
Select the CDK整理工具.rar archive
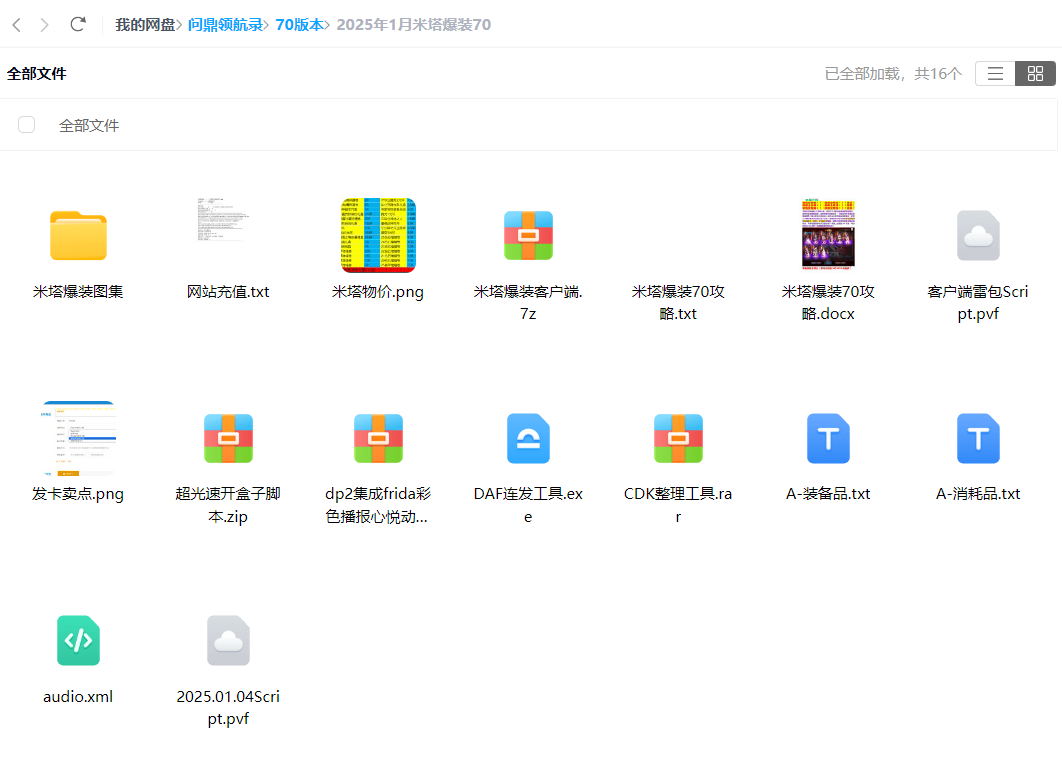[x=678, y=438]
